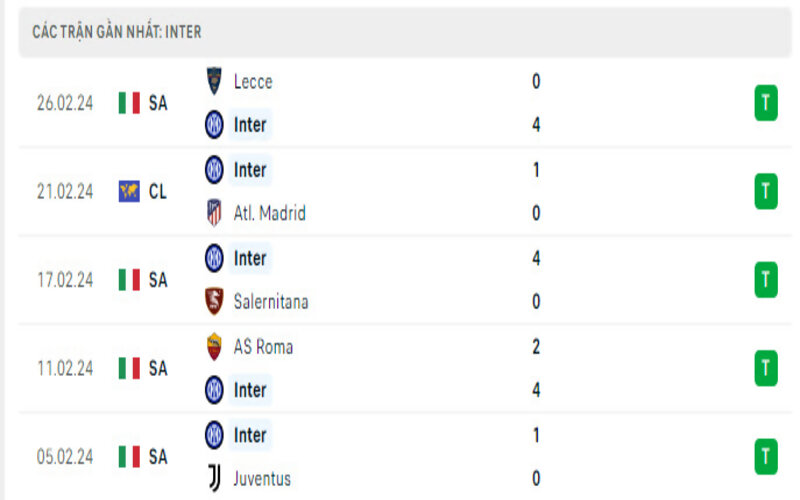
Task: Click the CL competition label
Action: click(x=158, y=191)
